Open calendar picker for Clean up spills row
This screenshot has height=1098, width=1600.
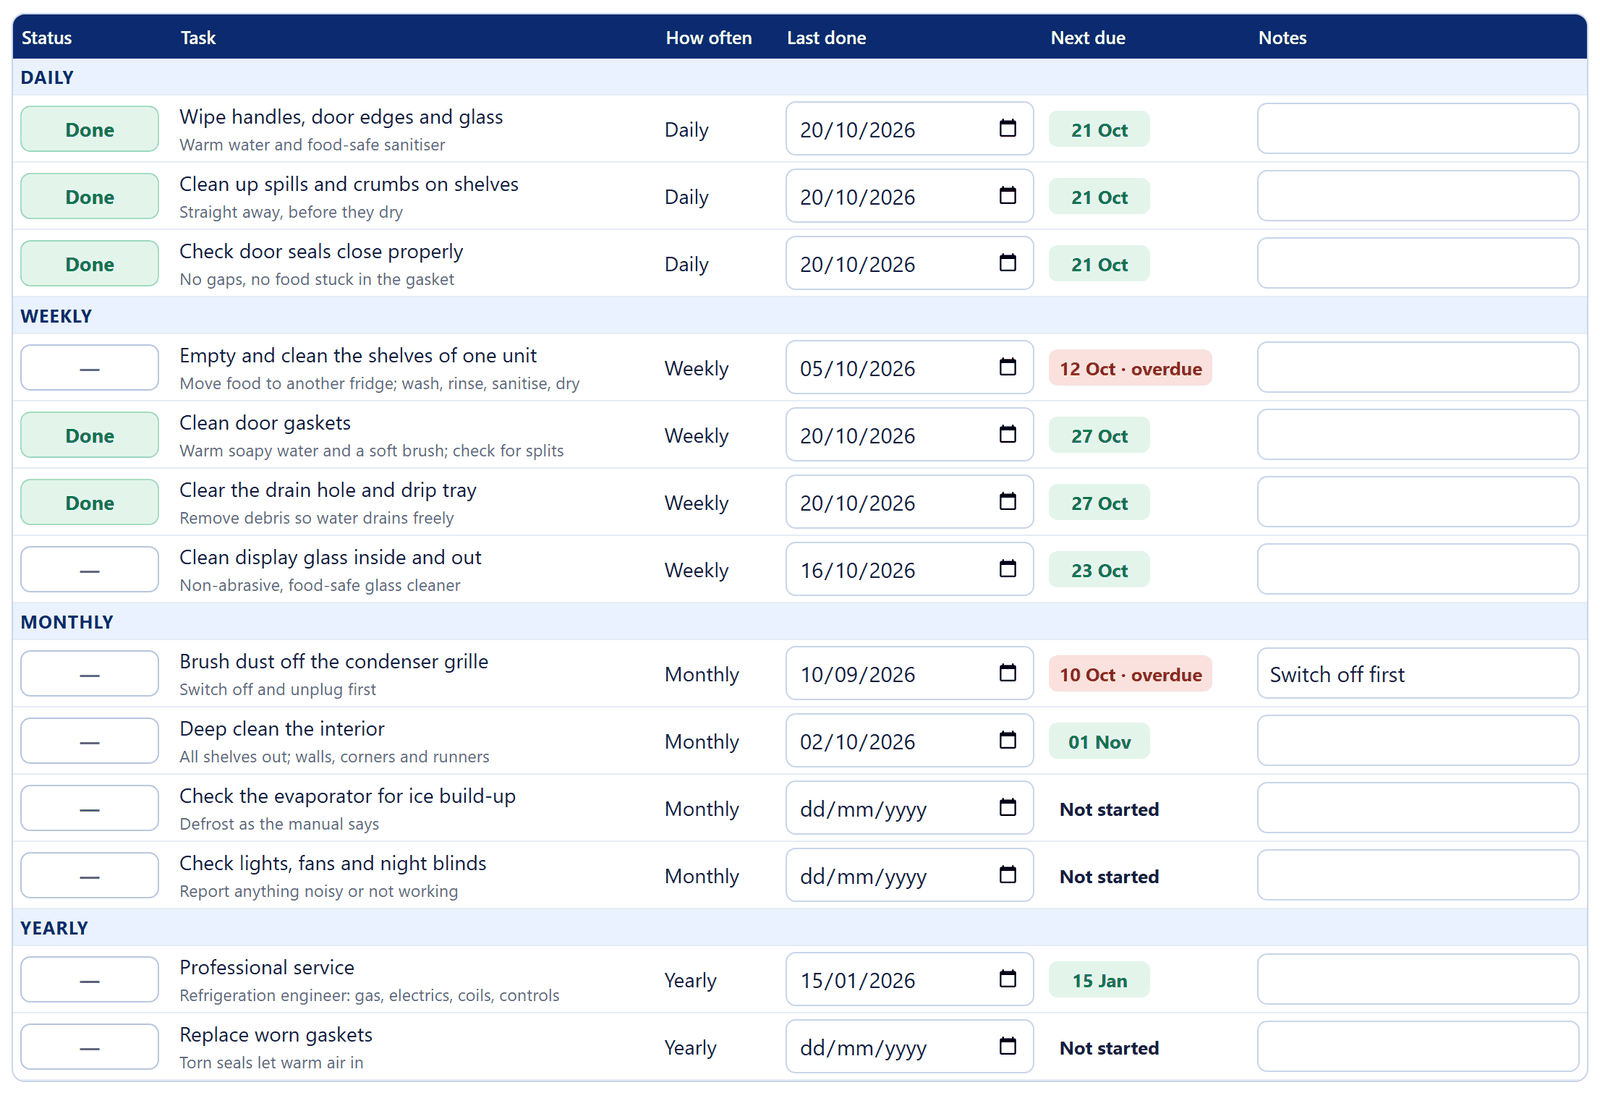click(x=1008, y=195)
